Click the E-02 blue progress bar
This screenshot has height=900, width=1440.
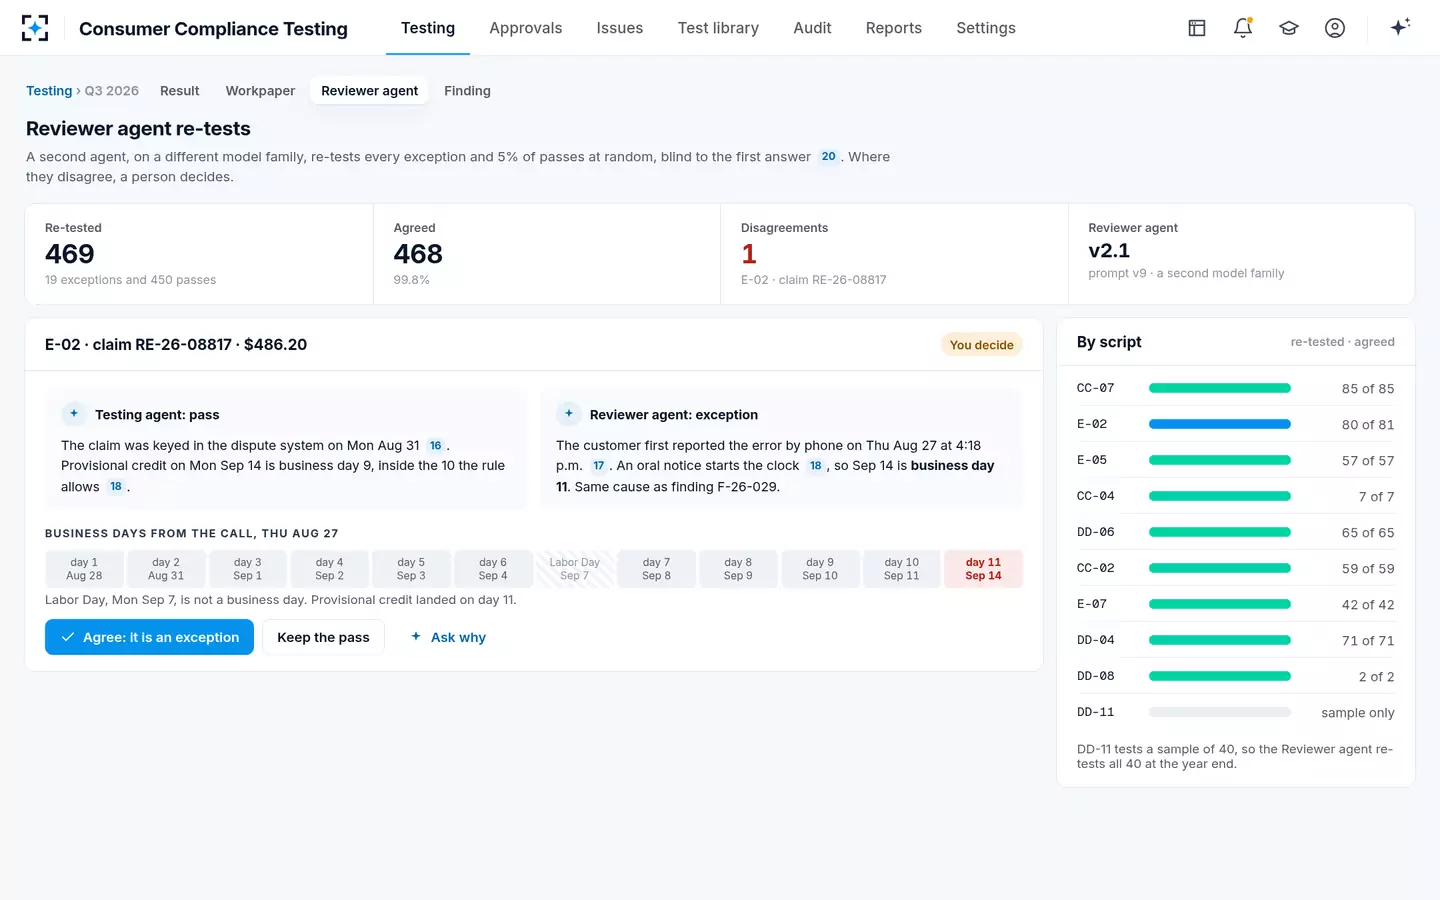1220,424
